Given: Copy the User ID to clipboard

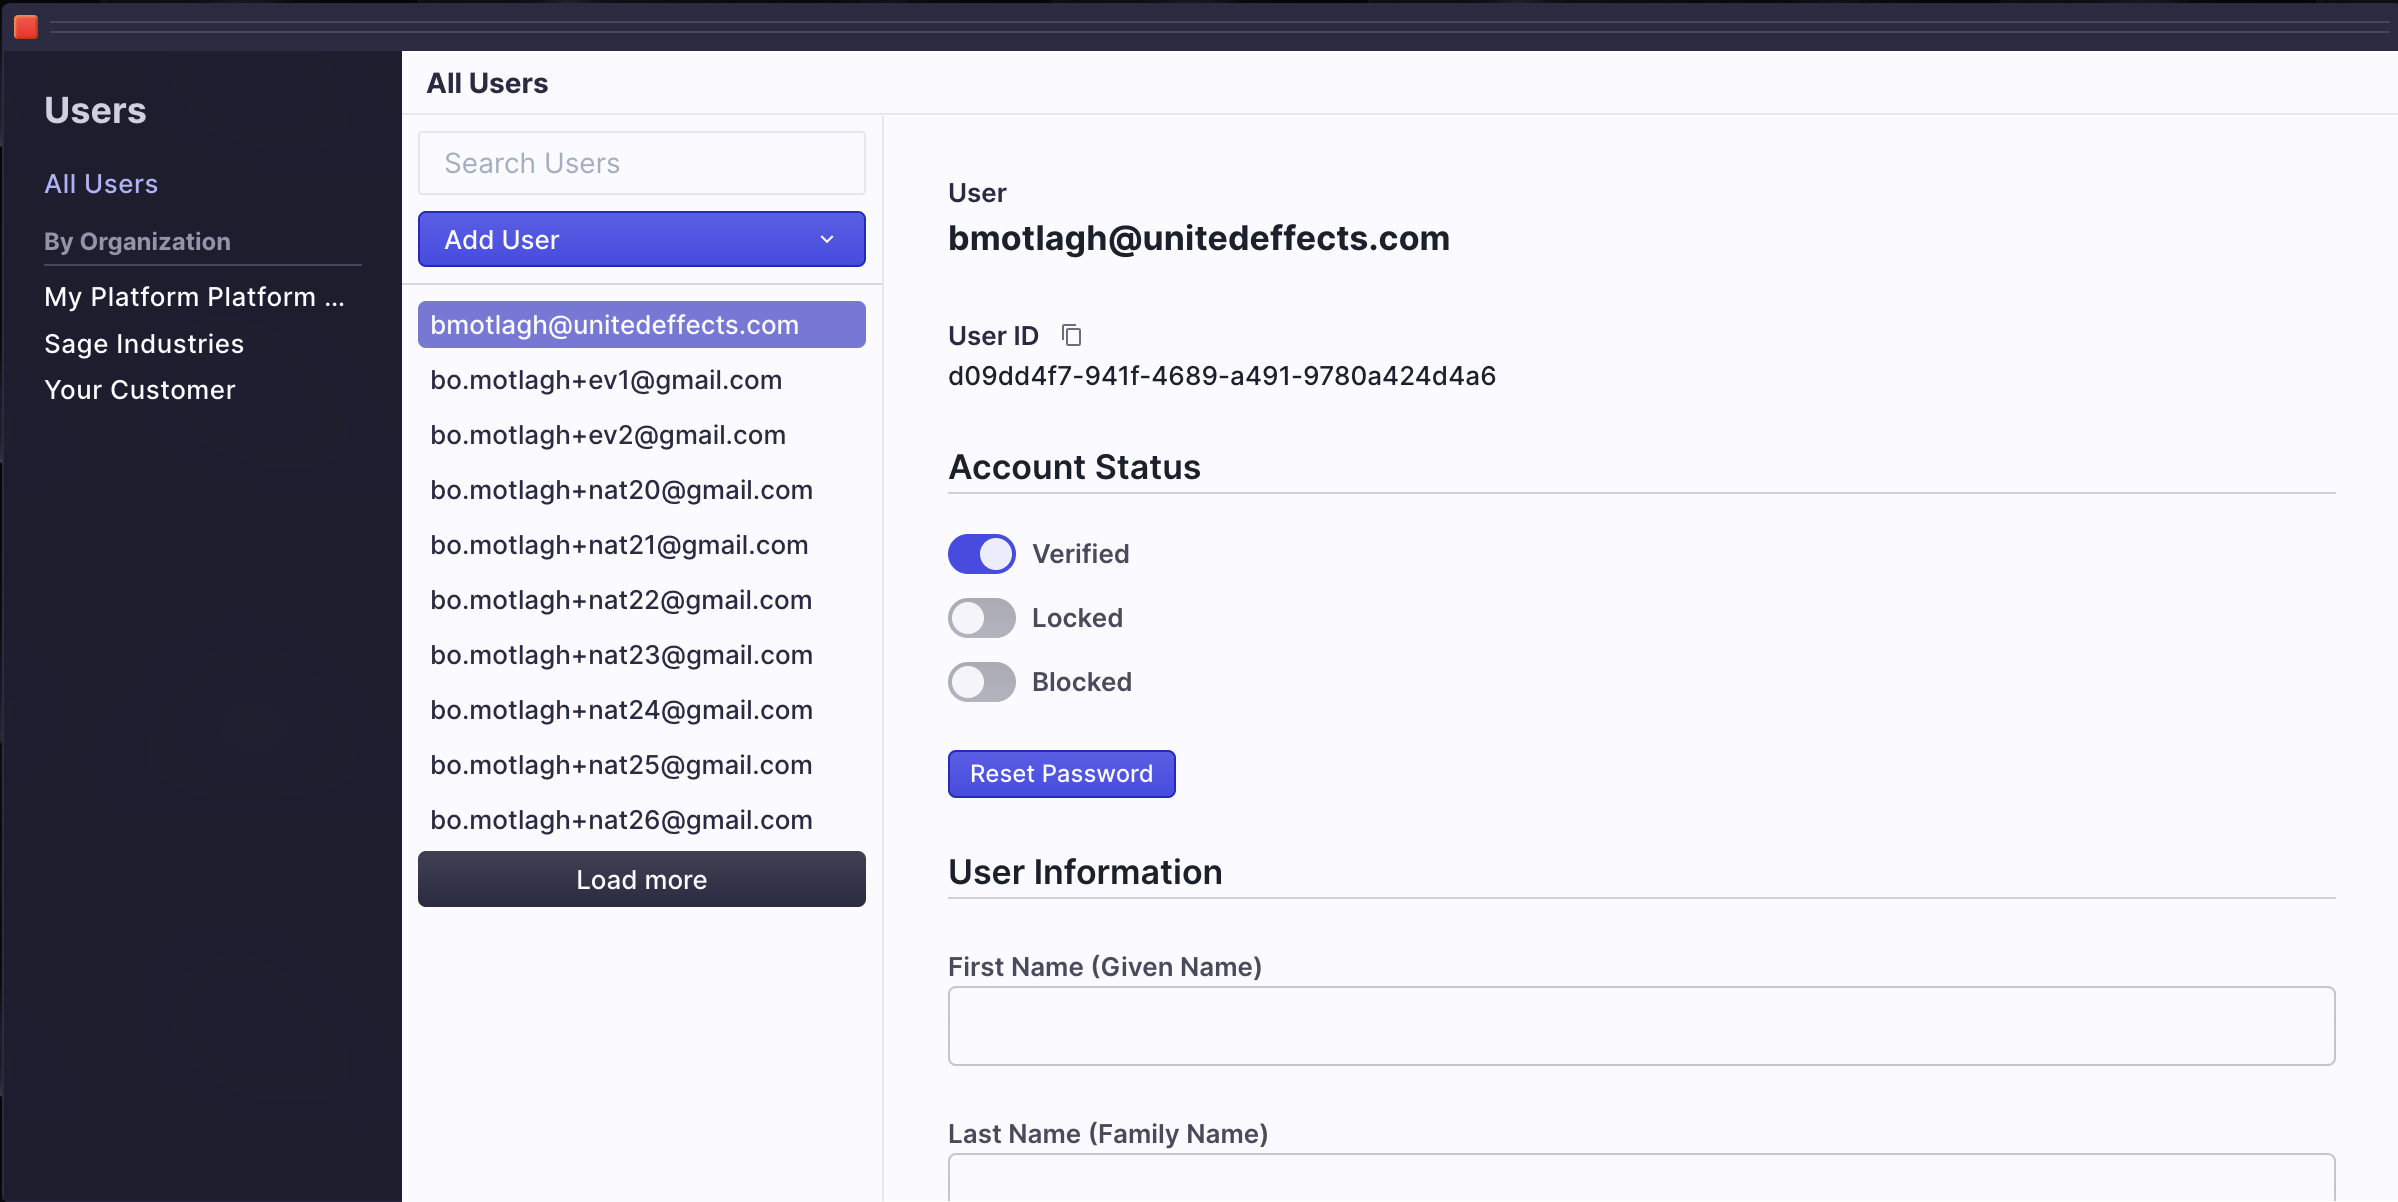Looking at the screenshot, I should 1071,335.
